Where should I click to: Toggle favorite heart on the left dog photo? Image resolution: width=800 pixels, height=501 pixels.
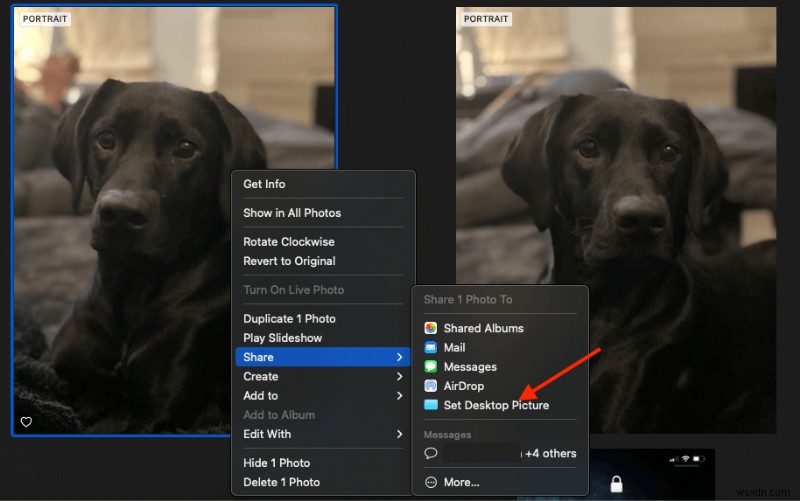click(26, 422)
